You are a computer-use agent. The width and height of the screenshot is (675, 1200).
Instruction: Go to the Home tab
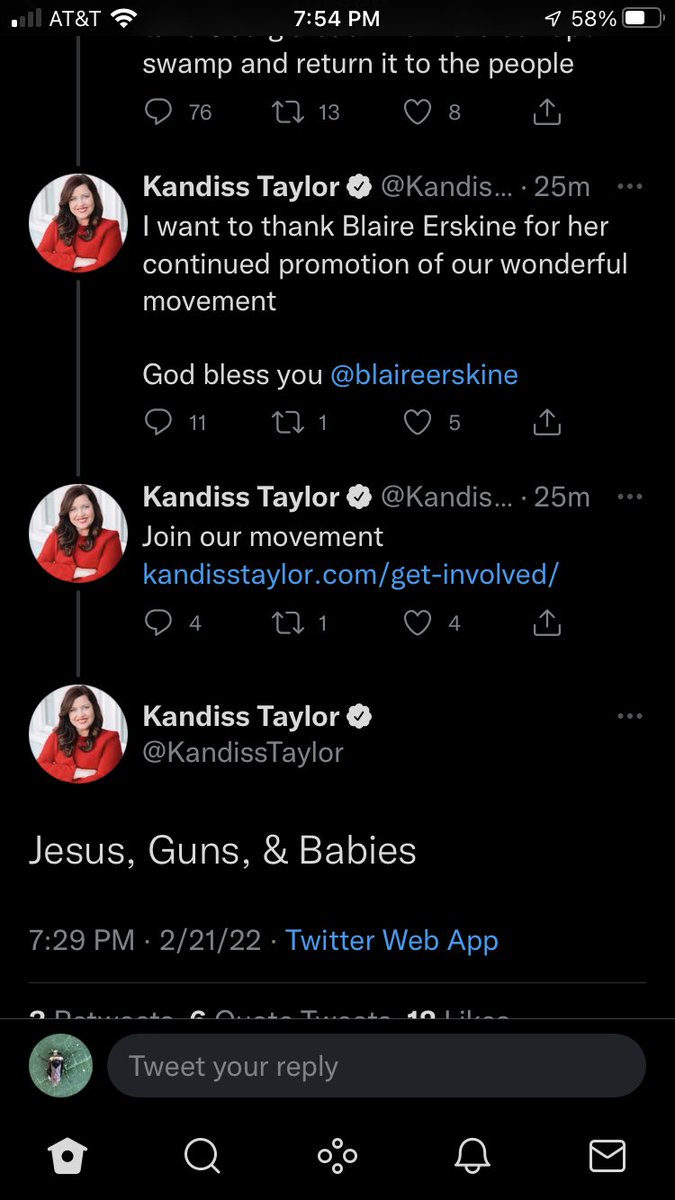[x=68, y=1156]
